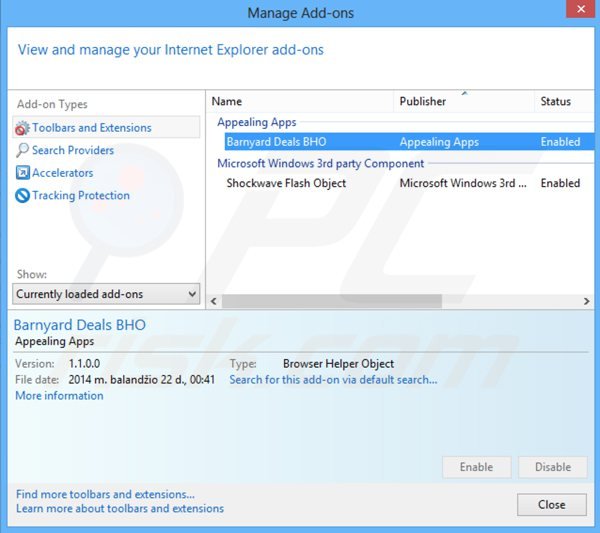Viewport: 600px width, 533px height.
Task: Click the Close button
Action: point(551,505)
